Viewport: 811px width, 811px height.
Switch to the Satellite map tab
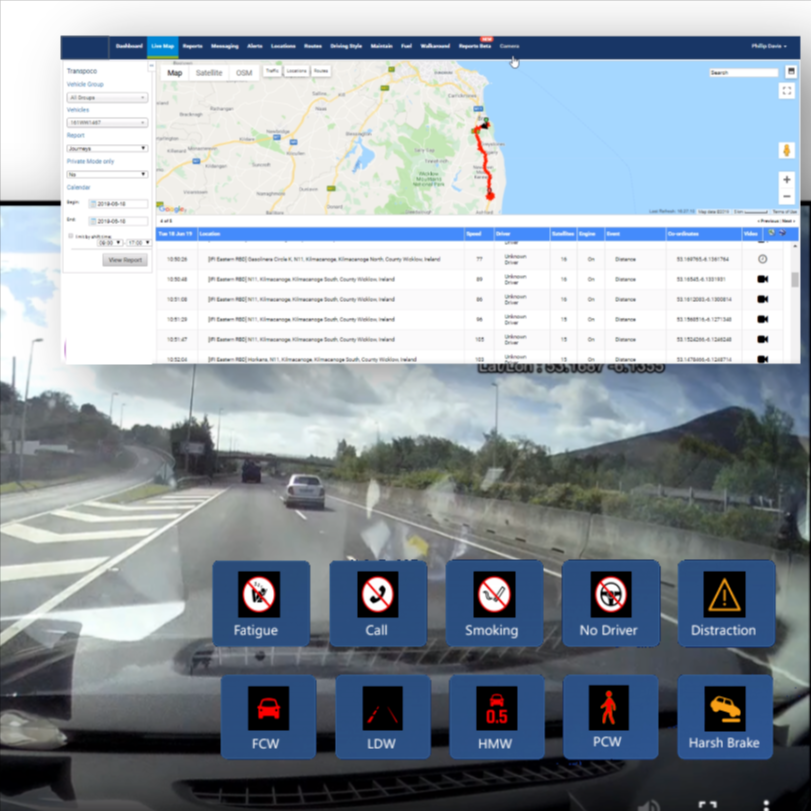[x=210, y=73]
